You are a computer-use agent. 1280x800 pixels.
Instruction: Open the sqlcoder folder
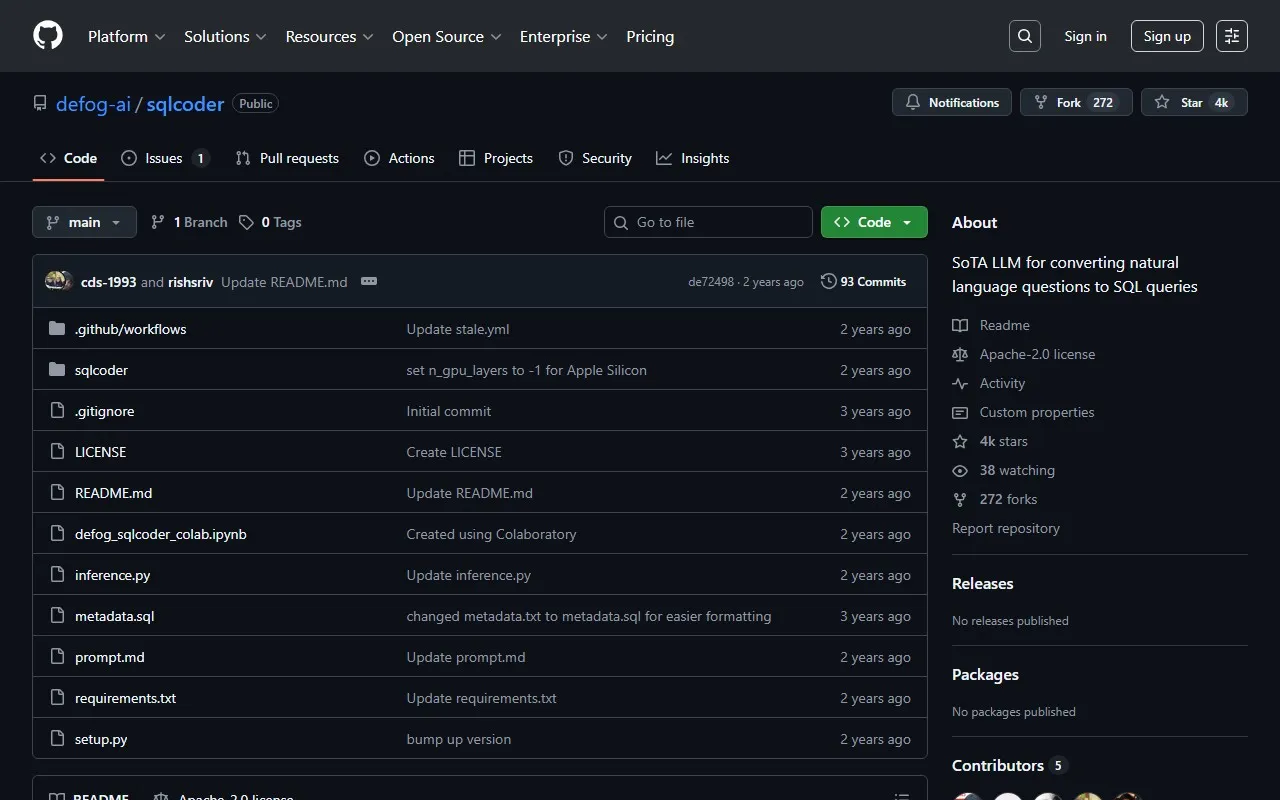(x=101, y=370)
